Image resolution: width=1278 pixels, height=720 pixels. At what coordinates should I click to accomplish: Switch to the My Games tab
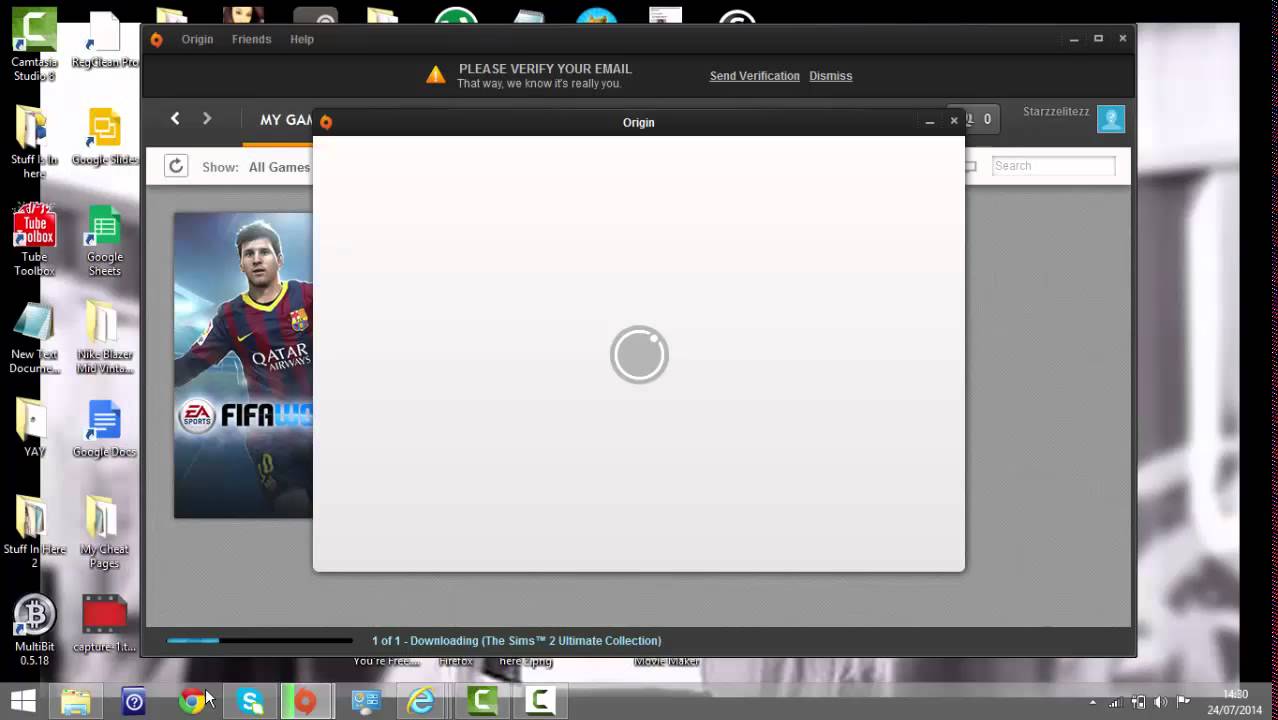pyautogui.click(x=286, y=120)
